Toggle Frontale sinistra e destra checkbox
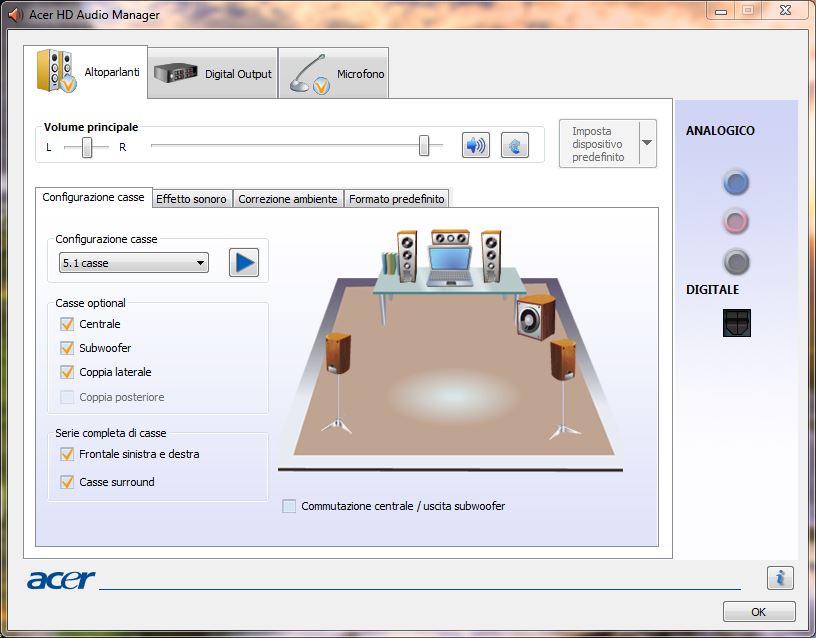The width and height of the screenshot is (816, 638). point(67,454)
